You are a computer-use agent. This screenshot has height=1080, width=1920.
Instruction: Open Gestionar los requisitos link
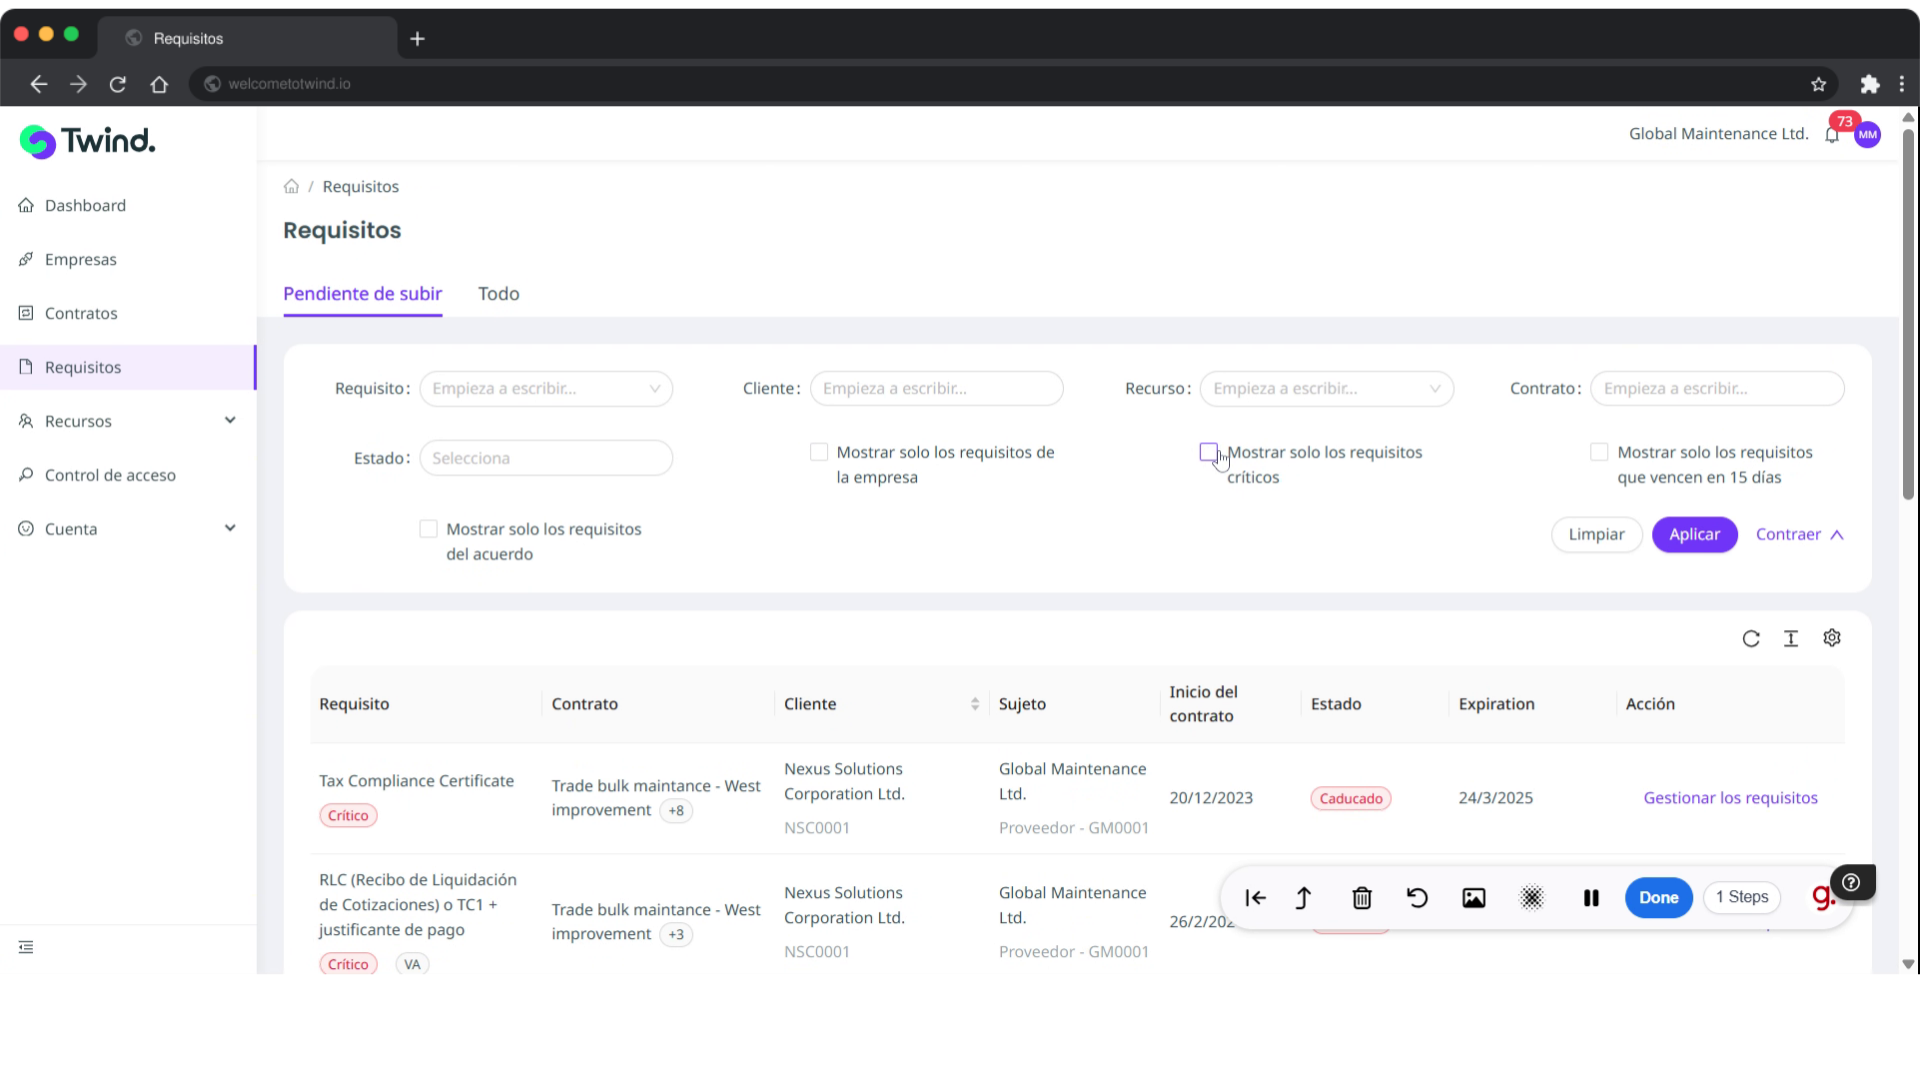pos(1730,798)
